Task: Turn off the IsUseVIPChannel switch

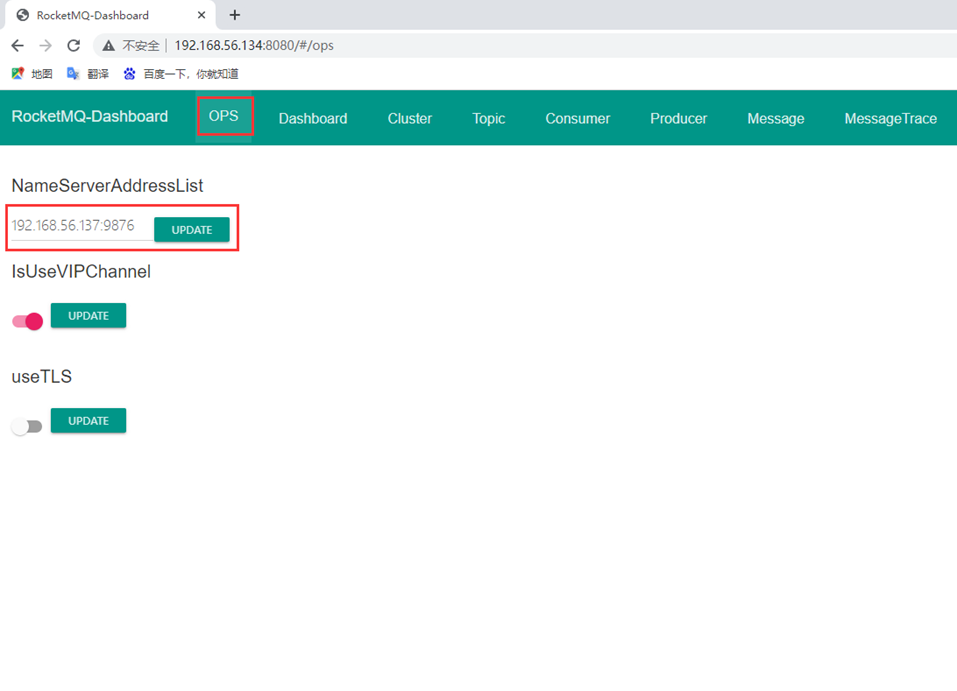Action: tap(27, 321)
